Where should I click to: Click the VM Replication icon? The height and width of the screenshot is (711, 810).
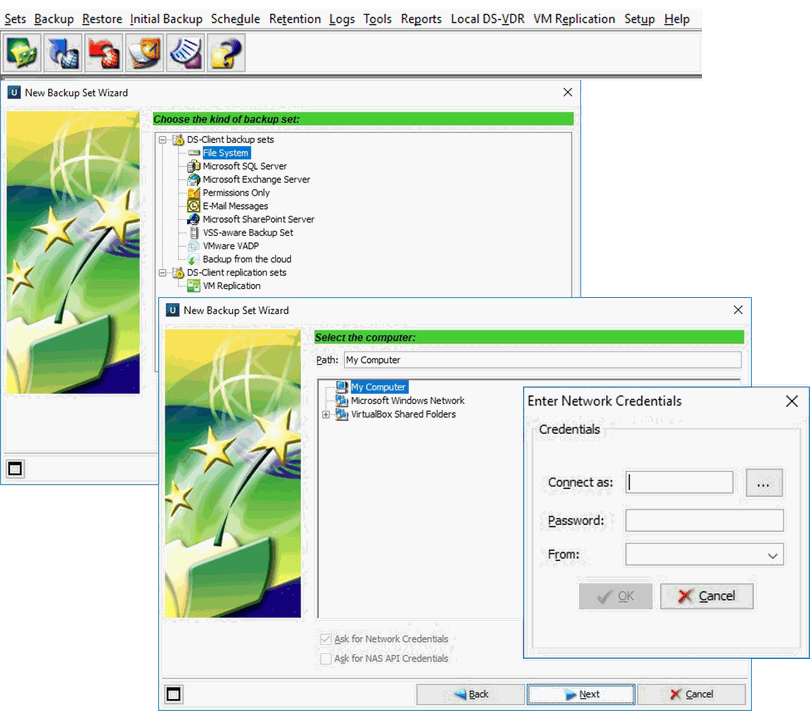[194, 286]
